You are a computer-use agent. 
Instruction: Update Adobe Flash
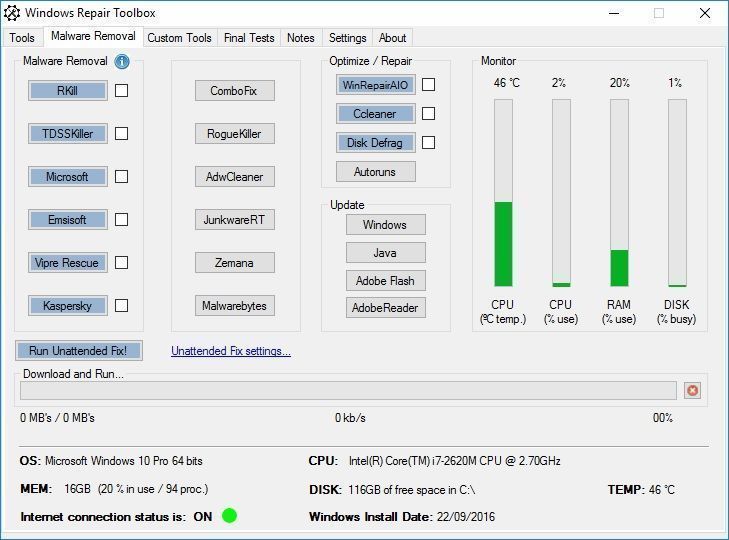385,280
